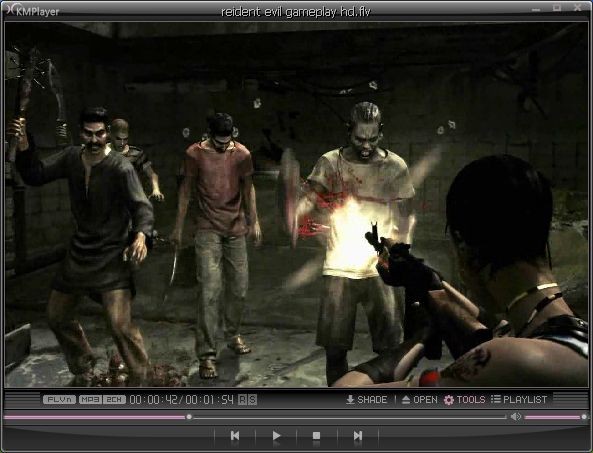Click the FLVn video codec badge
The height and width of the screenshot is (453, 593).
coord(59,400)
